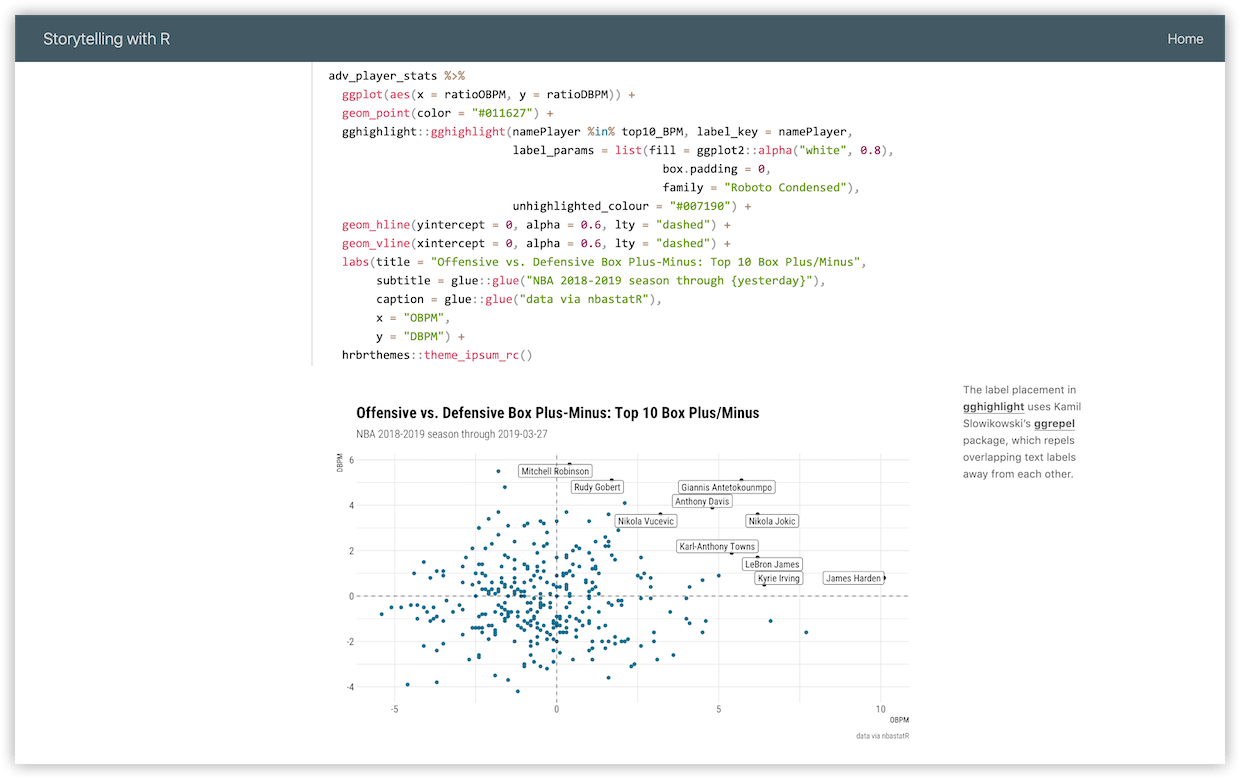Select the Kyrie Irving plot label

[x=778, y=578]
